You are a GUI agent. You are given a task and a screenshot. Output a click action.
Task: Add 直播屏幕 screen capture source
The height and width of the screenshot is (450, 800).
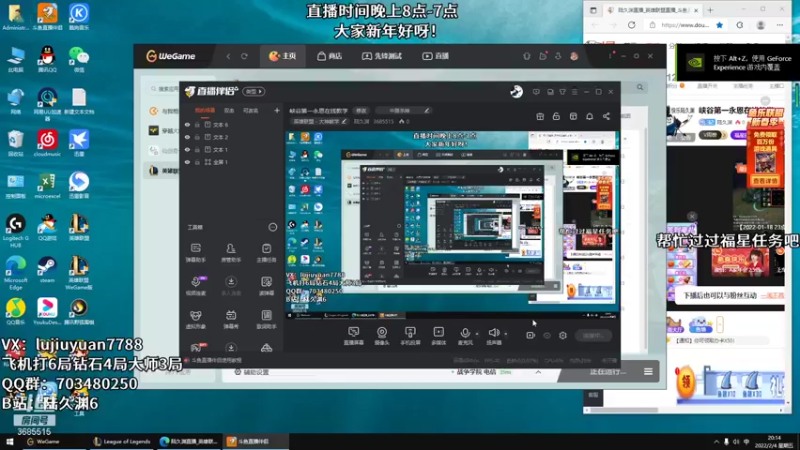(x=354, y=336)
